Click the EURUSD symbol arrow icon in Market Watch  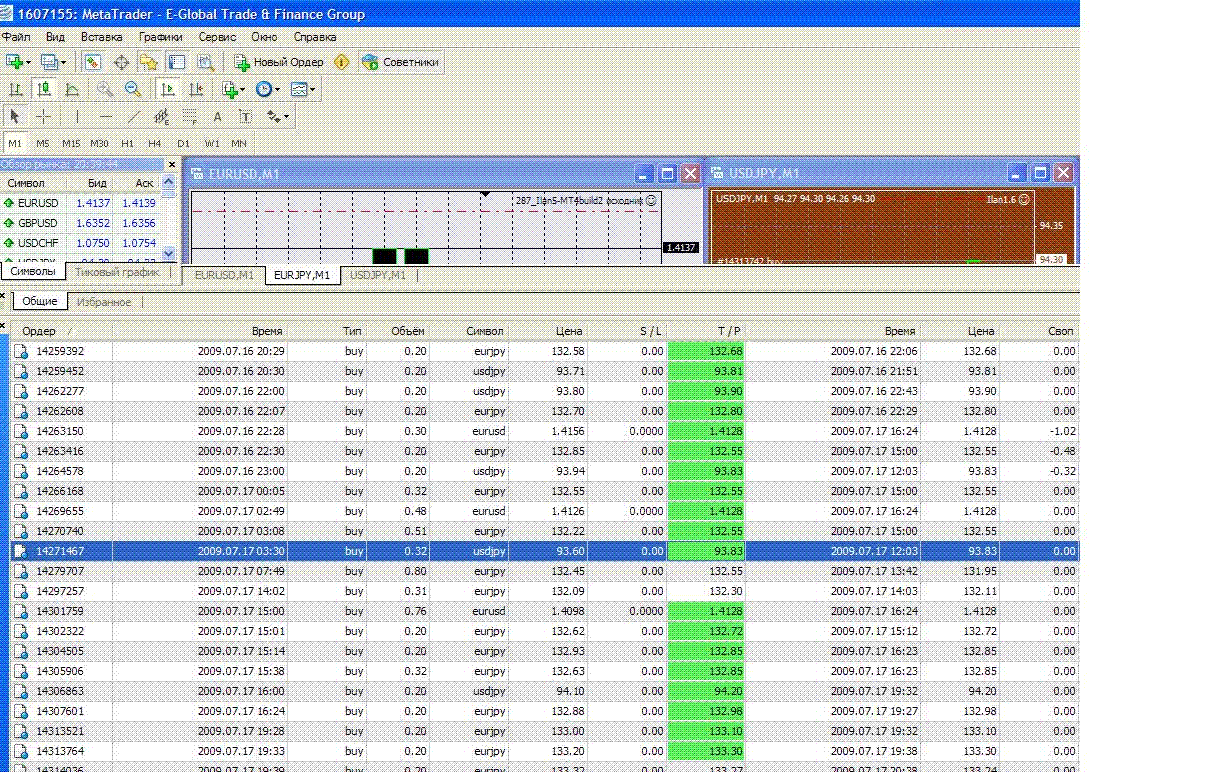(9, 203)
